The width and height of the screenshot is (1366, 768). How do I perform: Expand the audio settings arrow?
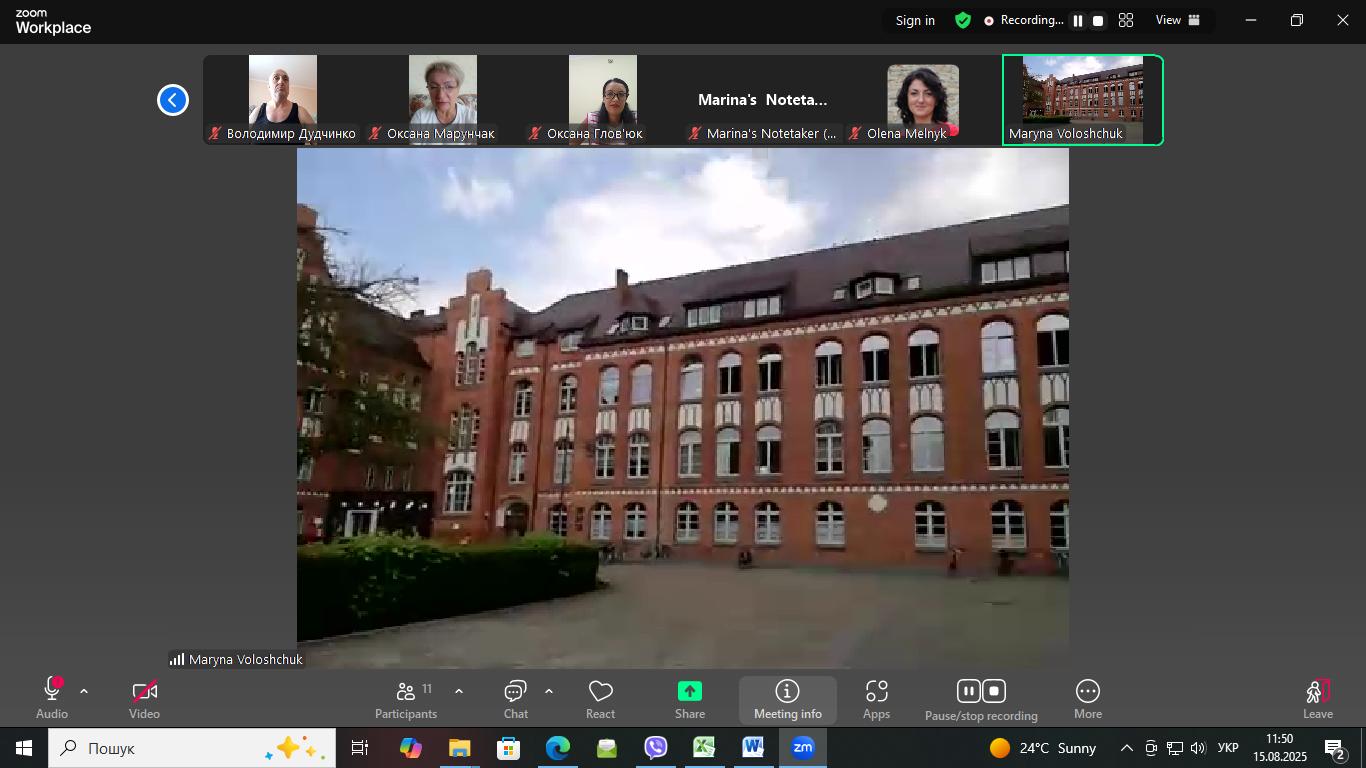(x=84, y=691)
